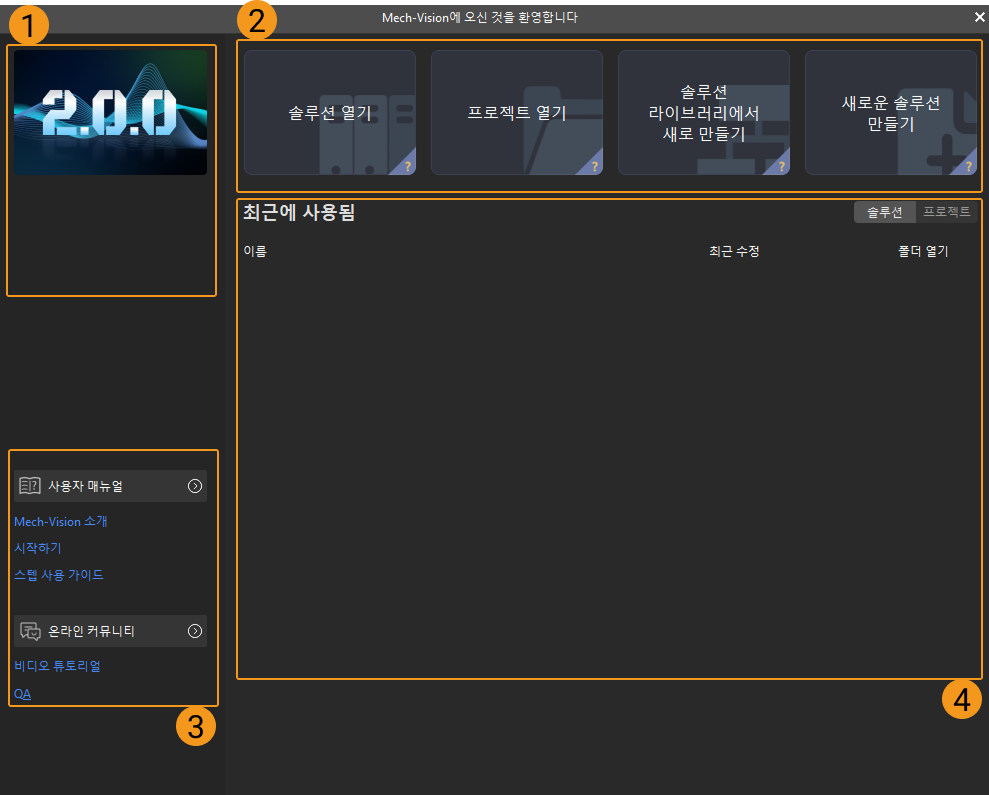Click the arrow circle next to 온라인 커뮤니티
This screenshot has height=795, width=989.
click(195, 631)
